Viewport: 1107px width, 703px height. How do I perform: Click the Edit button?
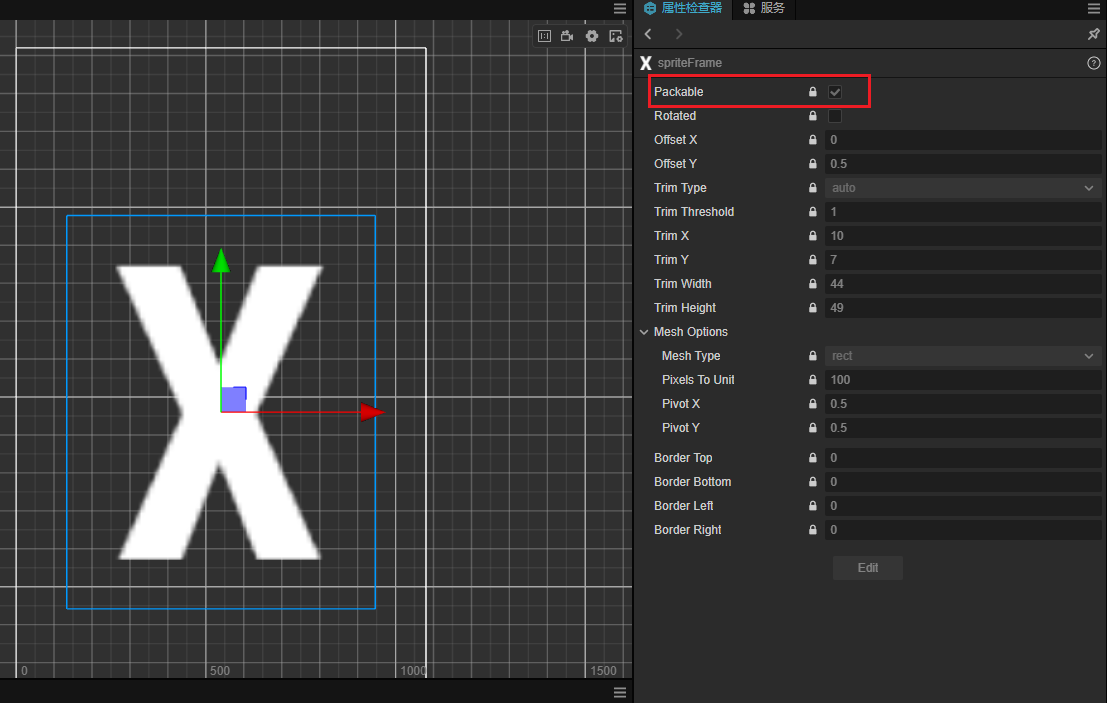pos(868,567)
